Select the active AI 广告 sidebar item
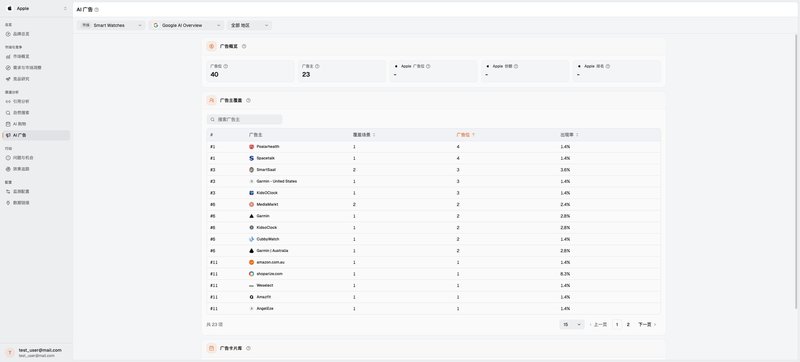Viewport: 800px width, 362px height. 36,135
